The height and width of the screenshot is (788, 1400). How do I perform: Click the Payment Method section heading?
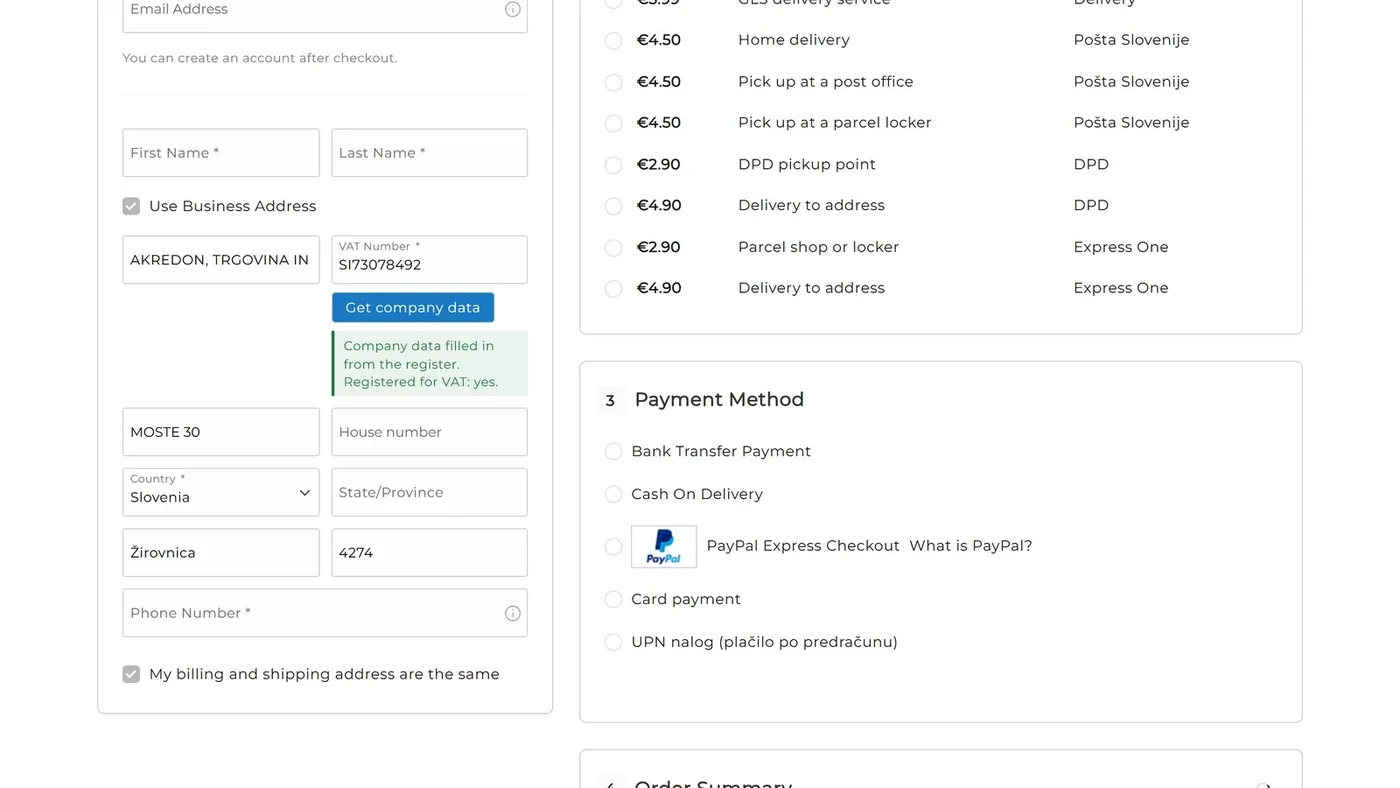tap(719, 400)
